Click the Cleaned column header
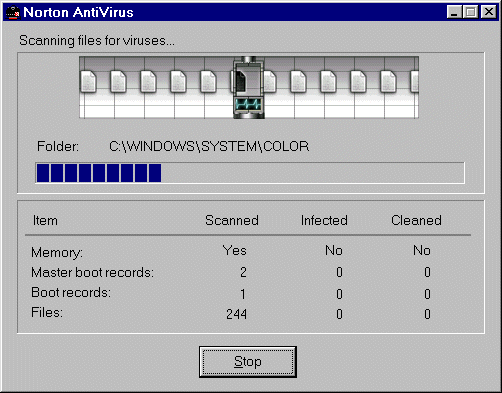Image resolution: width=502 pixels, height=393 pixels. pos(416,220)
